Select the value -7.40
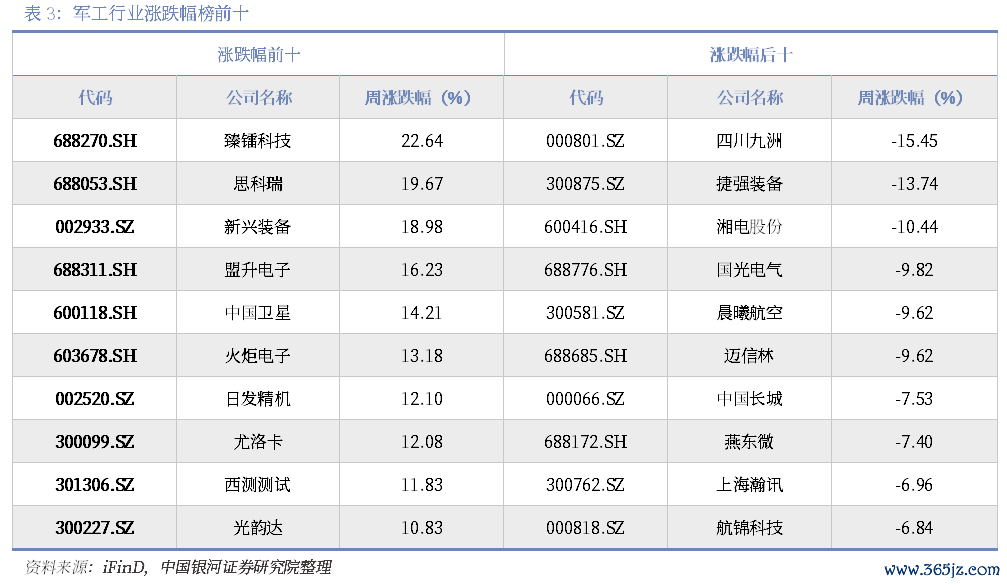 (x=915, y=442)
